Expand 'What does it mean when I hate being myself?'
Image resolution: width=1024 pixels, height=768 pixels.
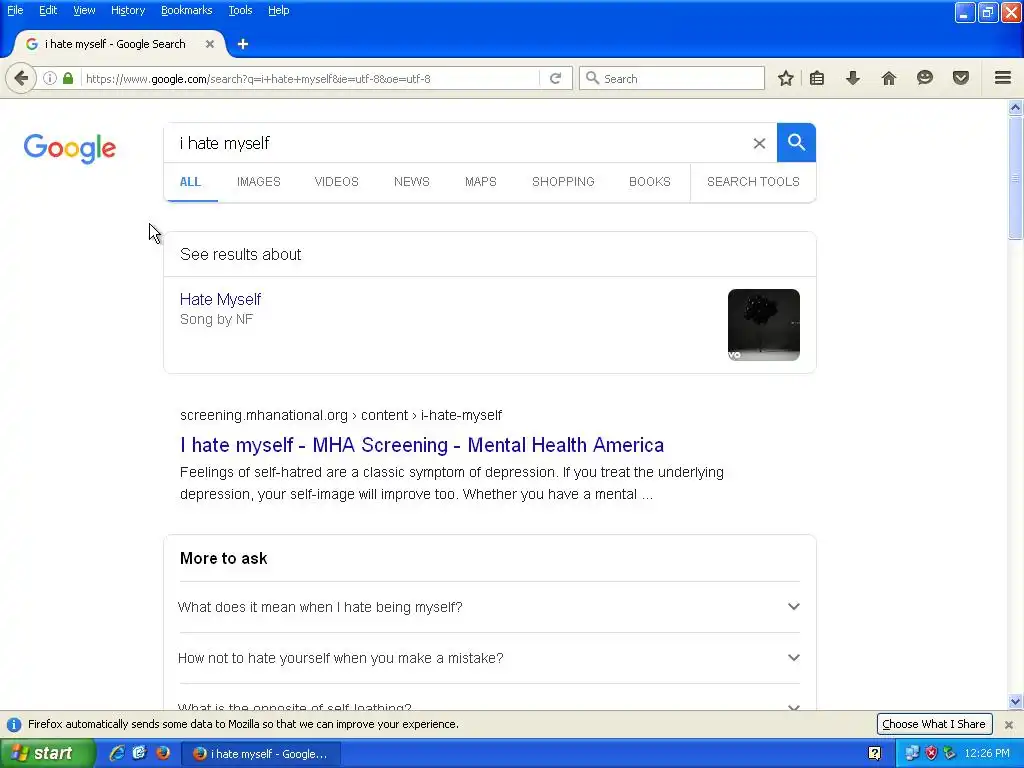pyautogui.click(x=489, y=607)
